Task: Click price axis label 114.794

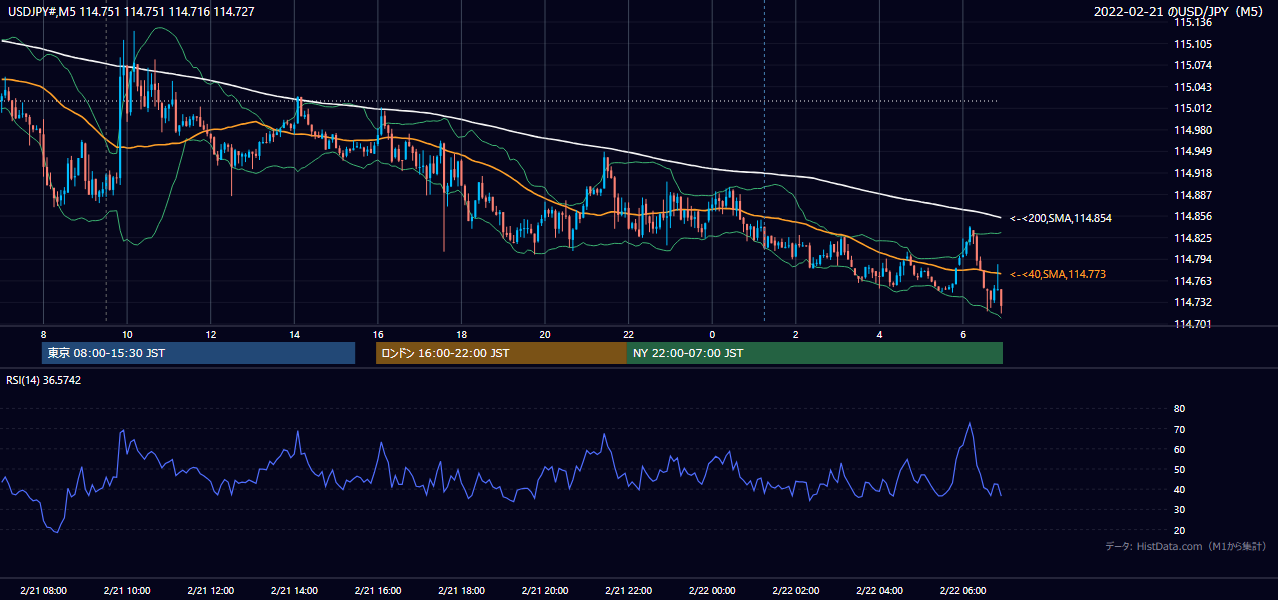Action: [1193, 259]
